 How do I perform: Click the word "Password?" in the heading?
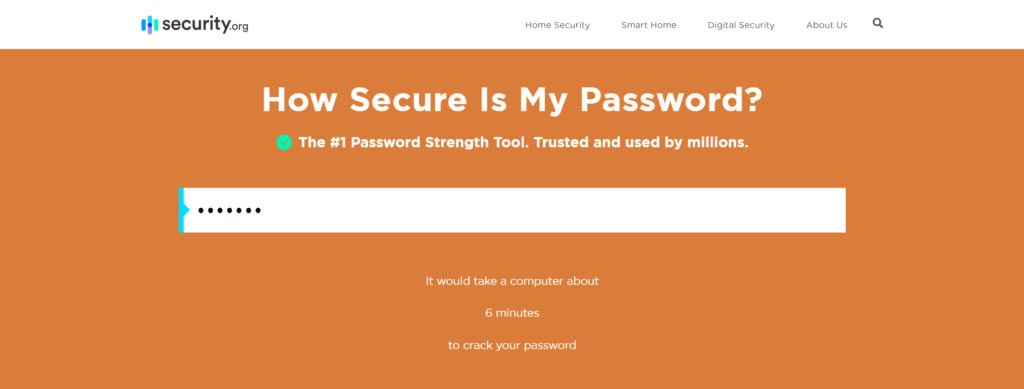click(671, 100)
